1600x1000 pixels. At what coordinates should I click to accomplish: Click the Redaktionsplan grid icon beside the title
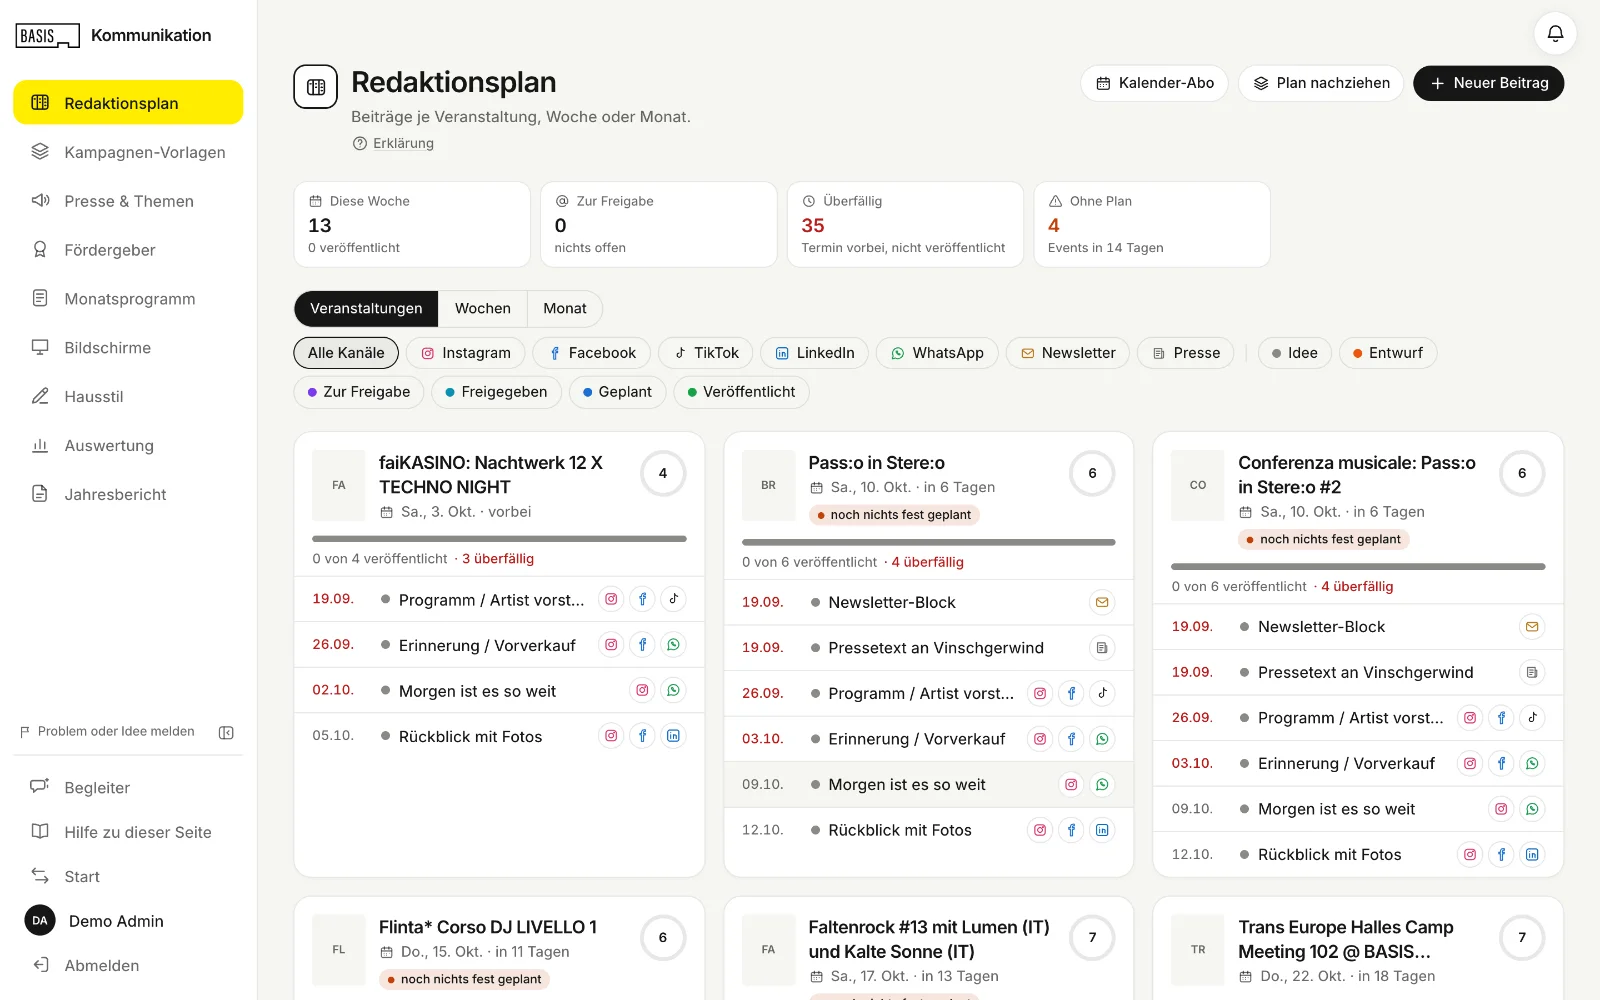coord(315,87)
